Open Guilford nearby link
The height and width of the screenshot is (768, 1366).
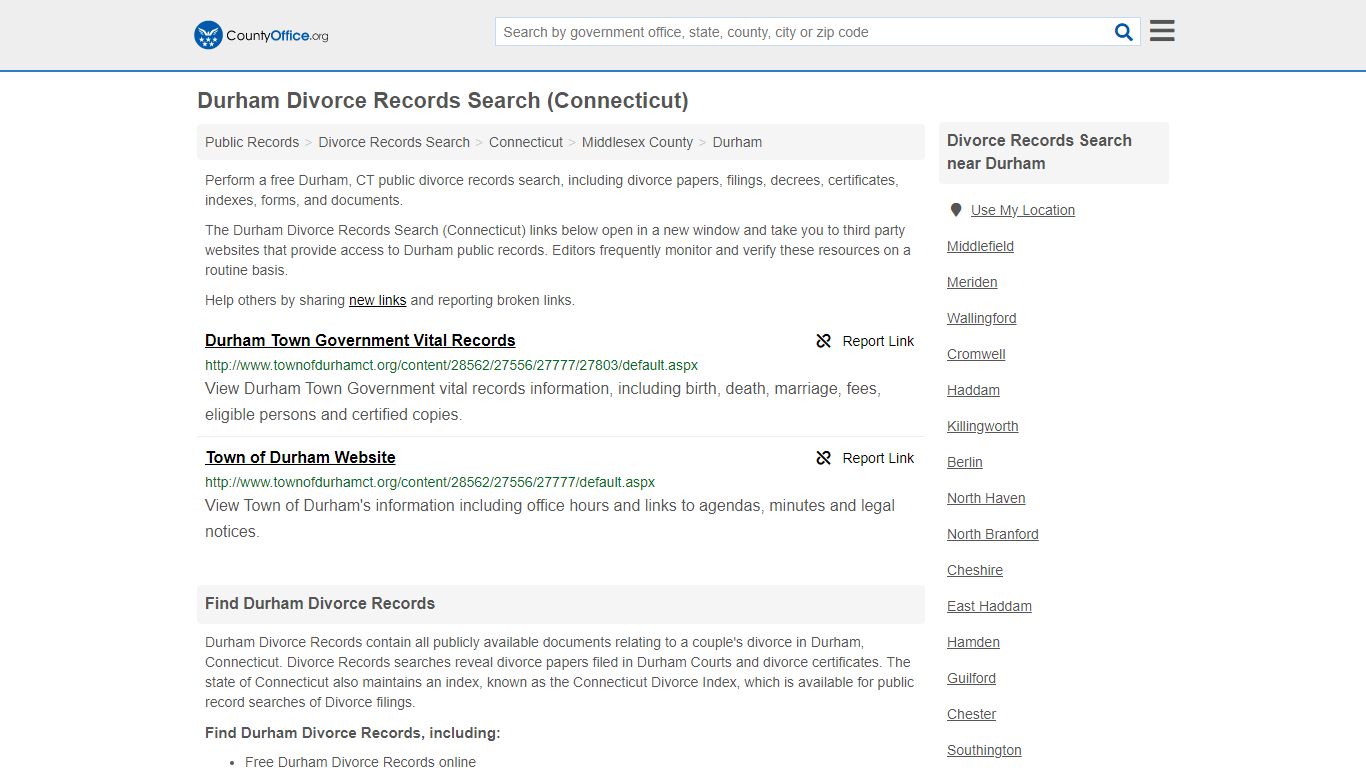coord(971,678)
